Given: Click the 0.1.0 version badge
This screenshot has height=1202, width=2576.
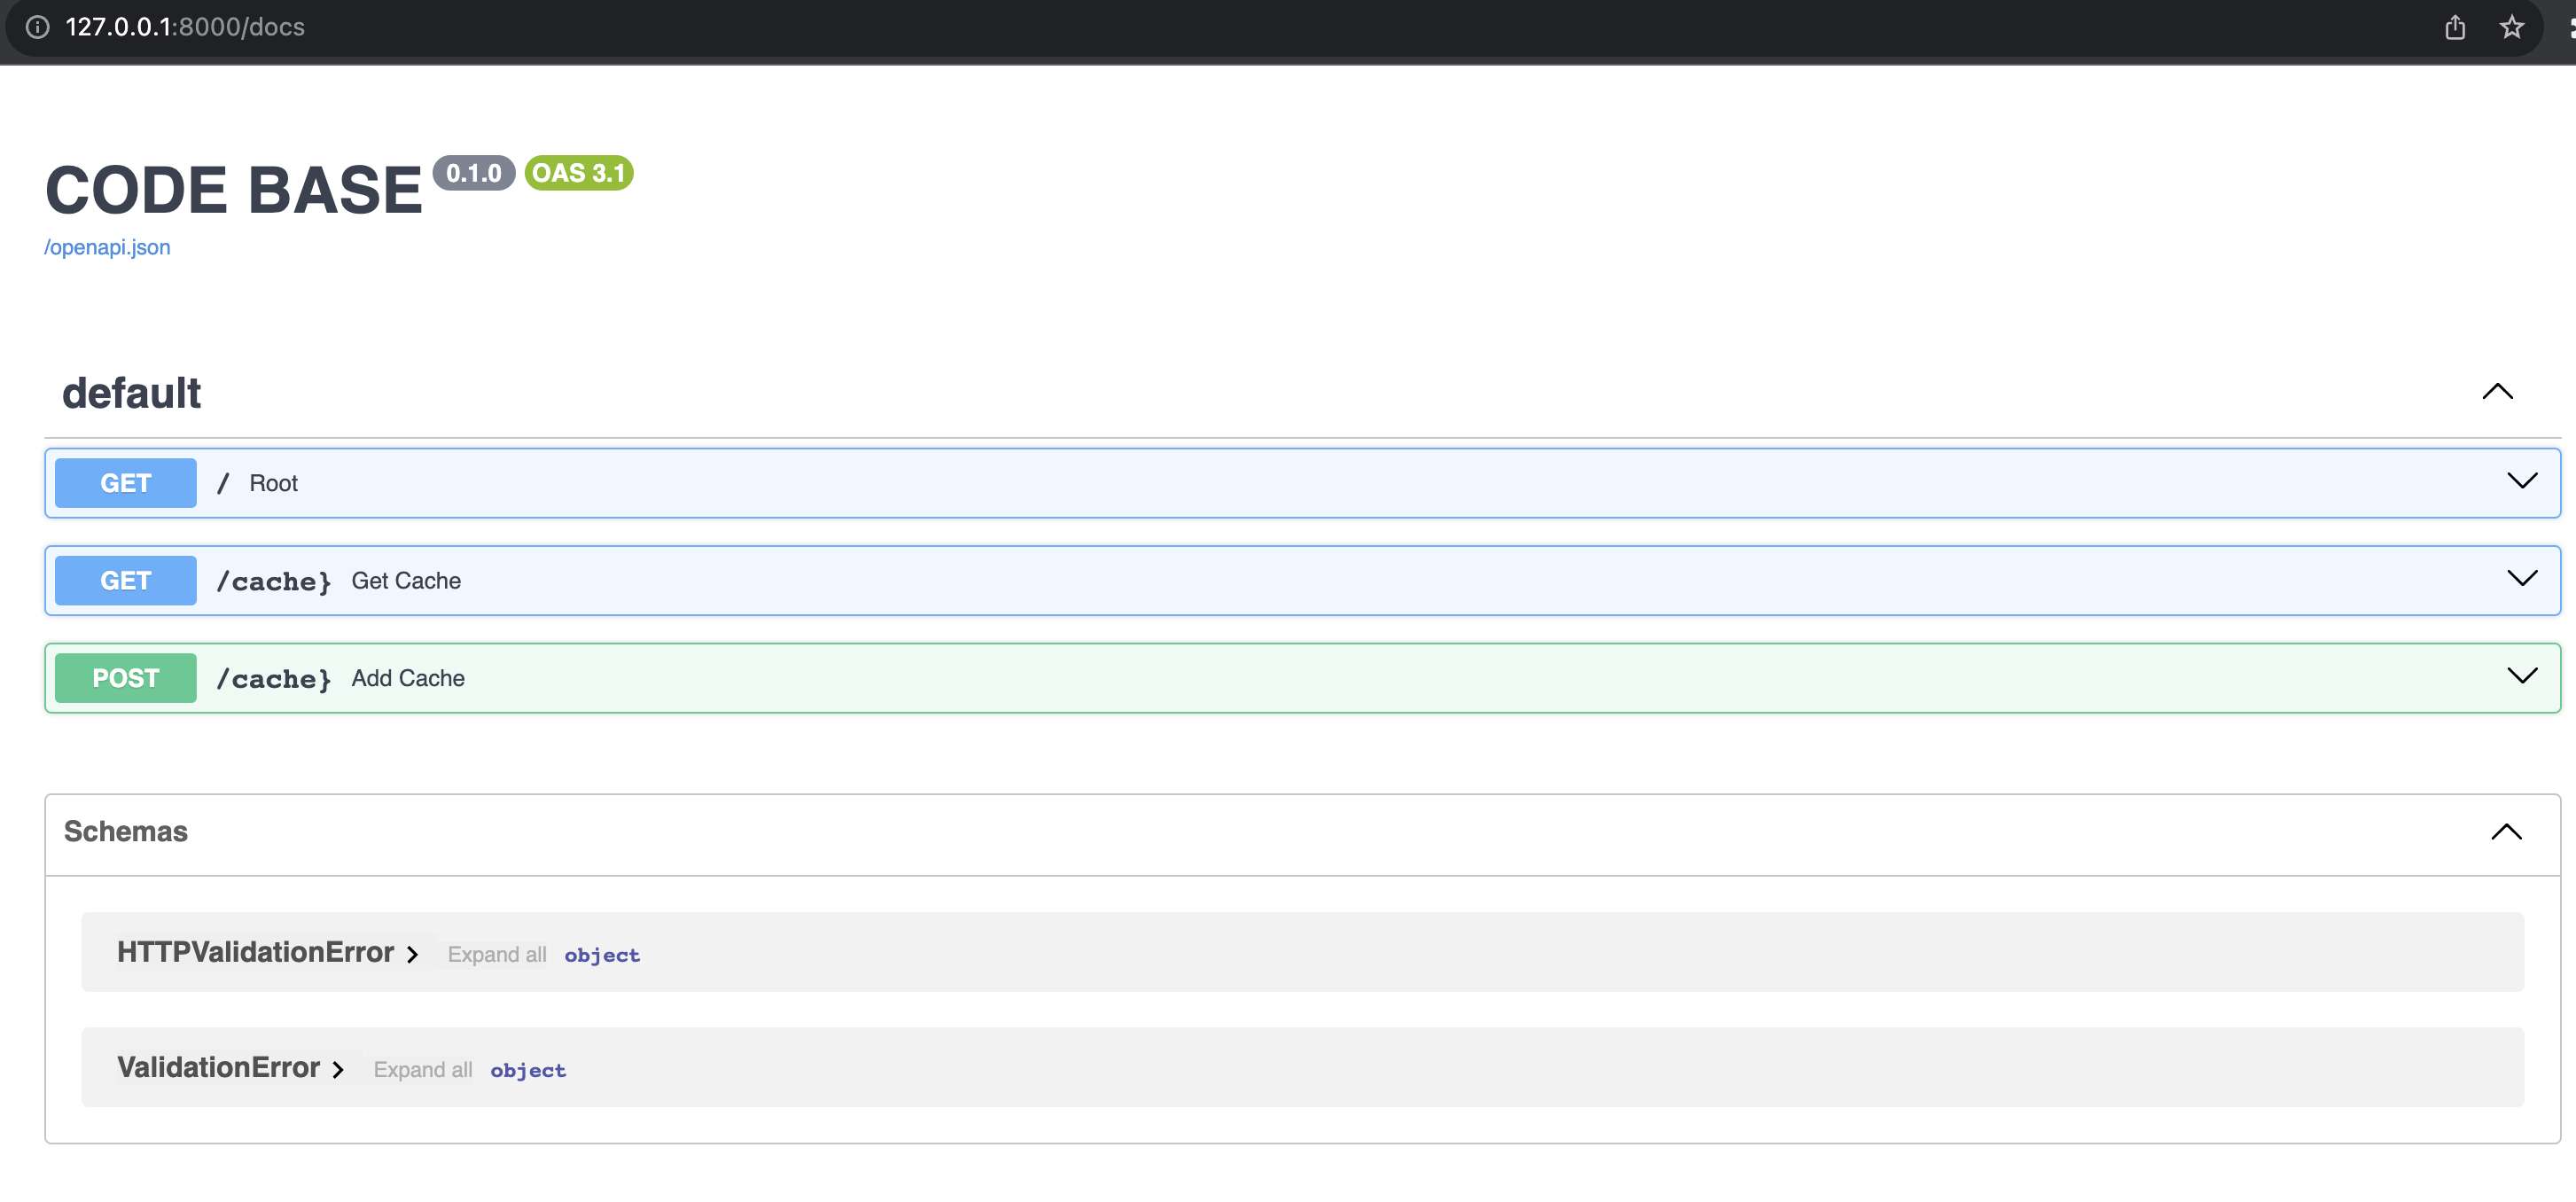Looking at the screenshot, I should click(474, 173).
